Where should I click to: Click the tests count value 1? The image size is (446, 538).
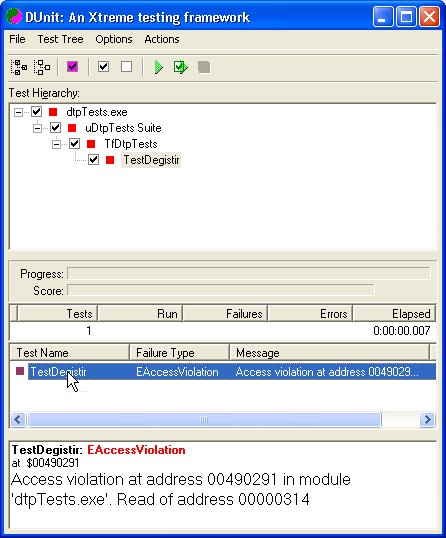[89, 331]
